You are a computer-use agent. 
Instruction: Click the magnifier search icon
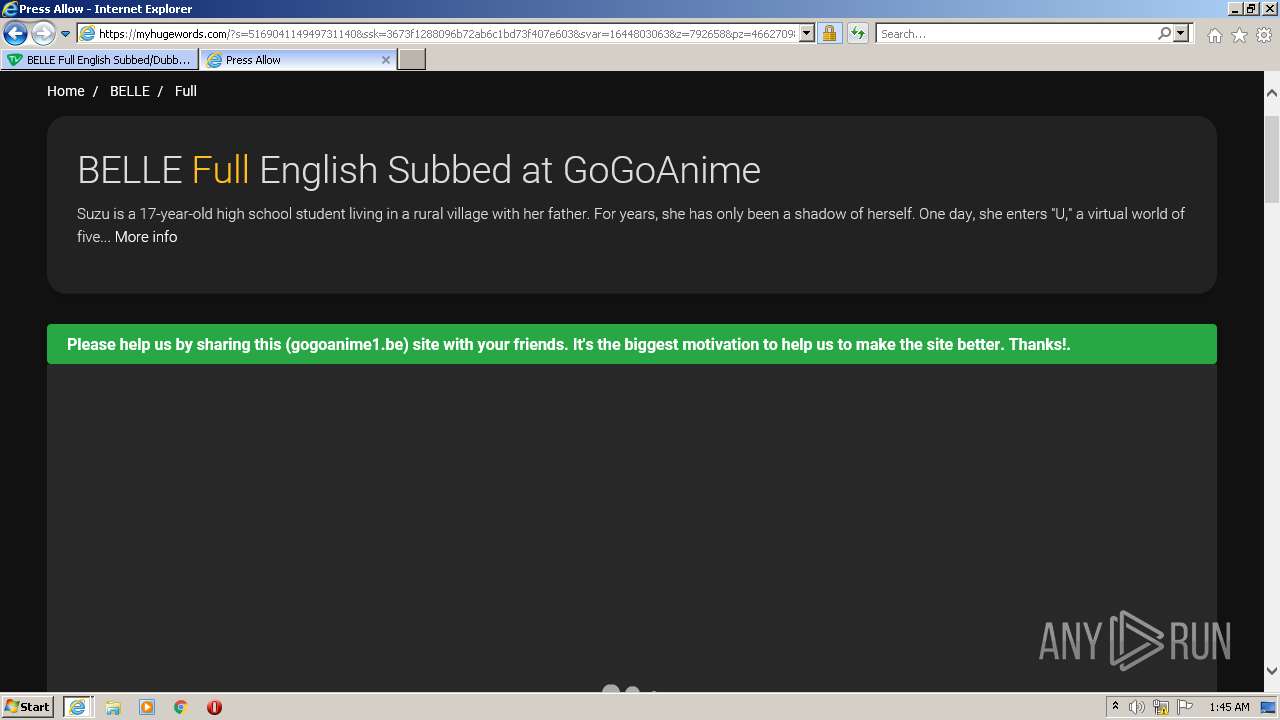(x=1164, y=34)
